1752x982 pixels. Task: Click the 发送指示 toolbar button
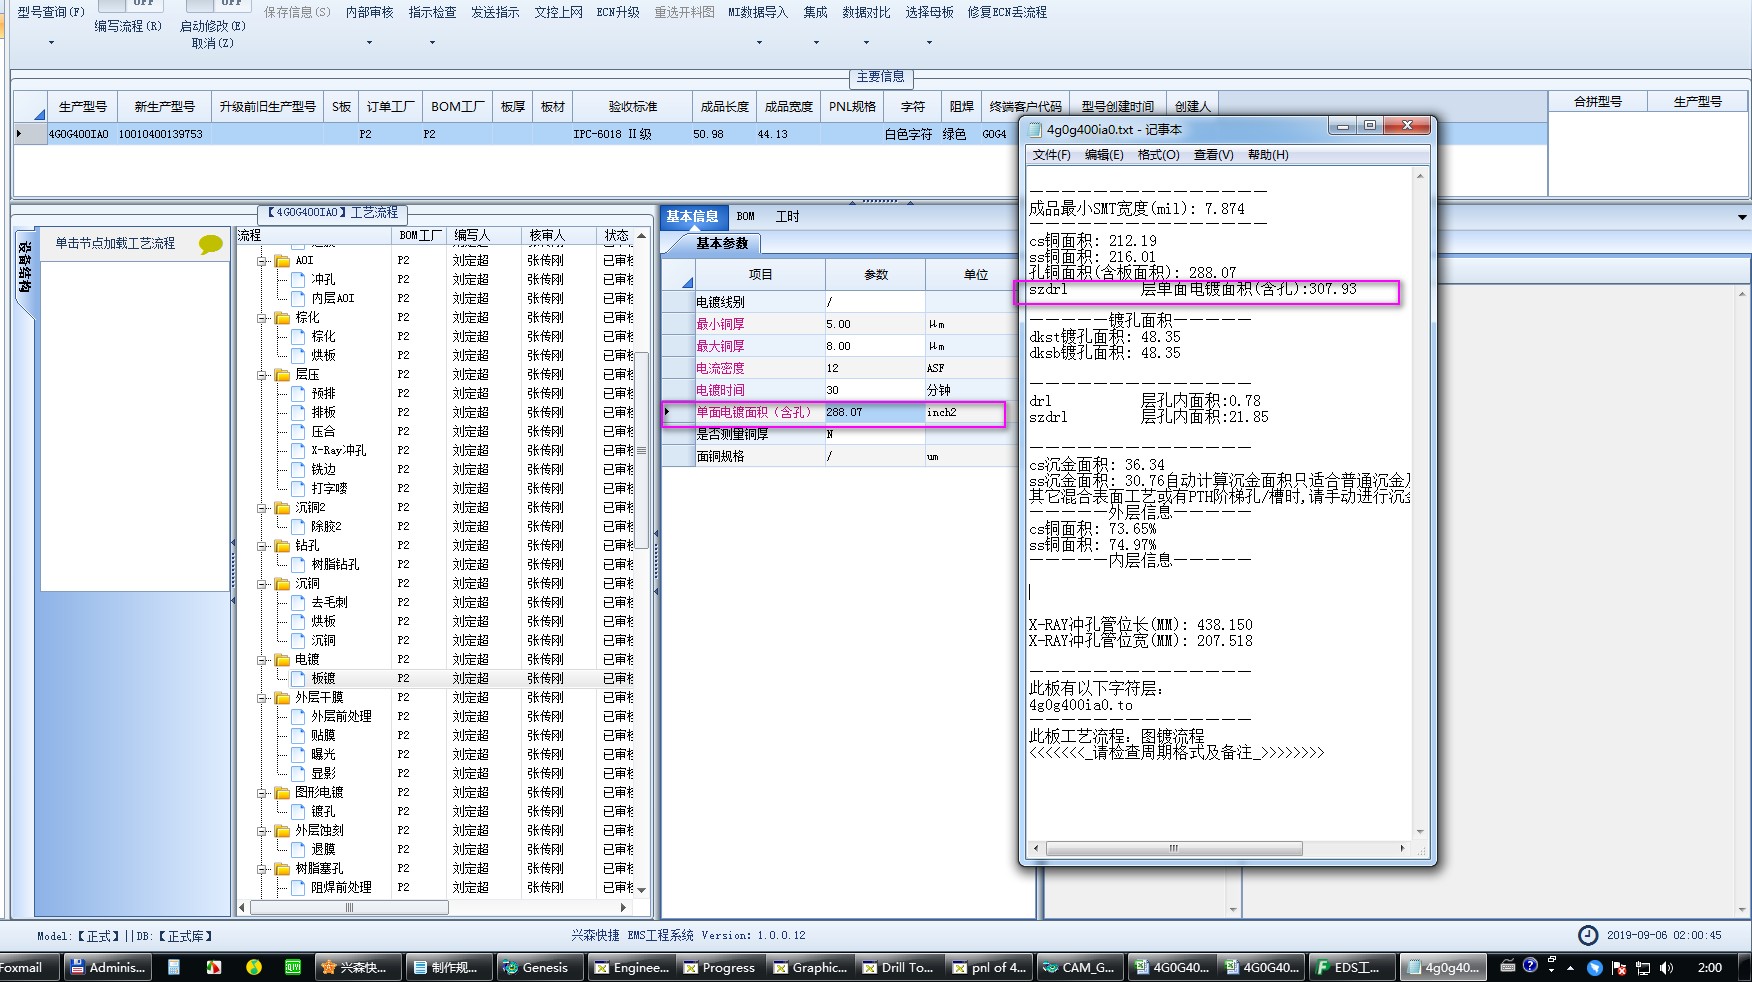495,12
